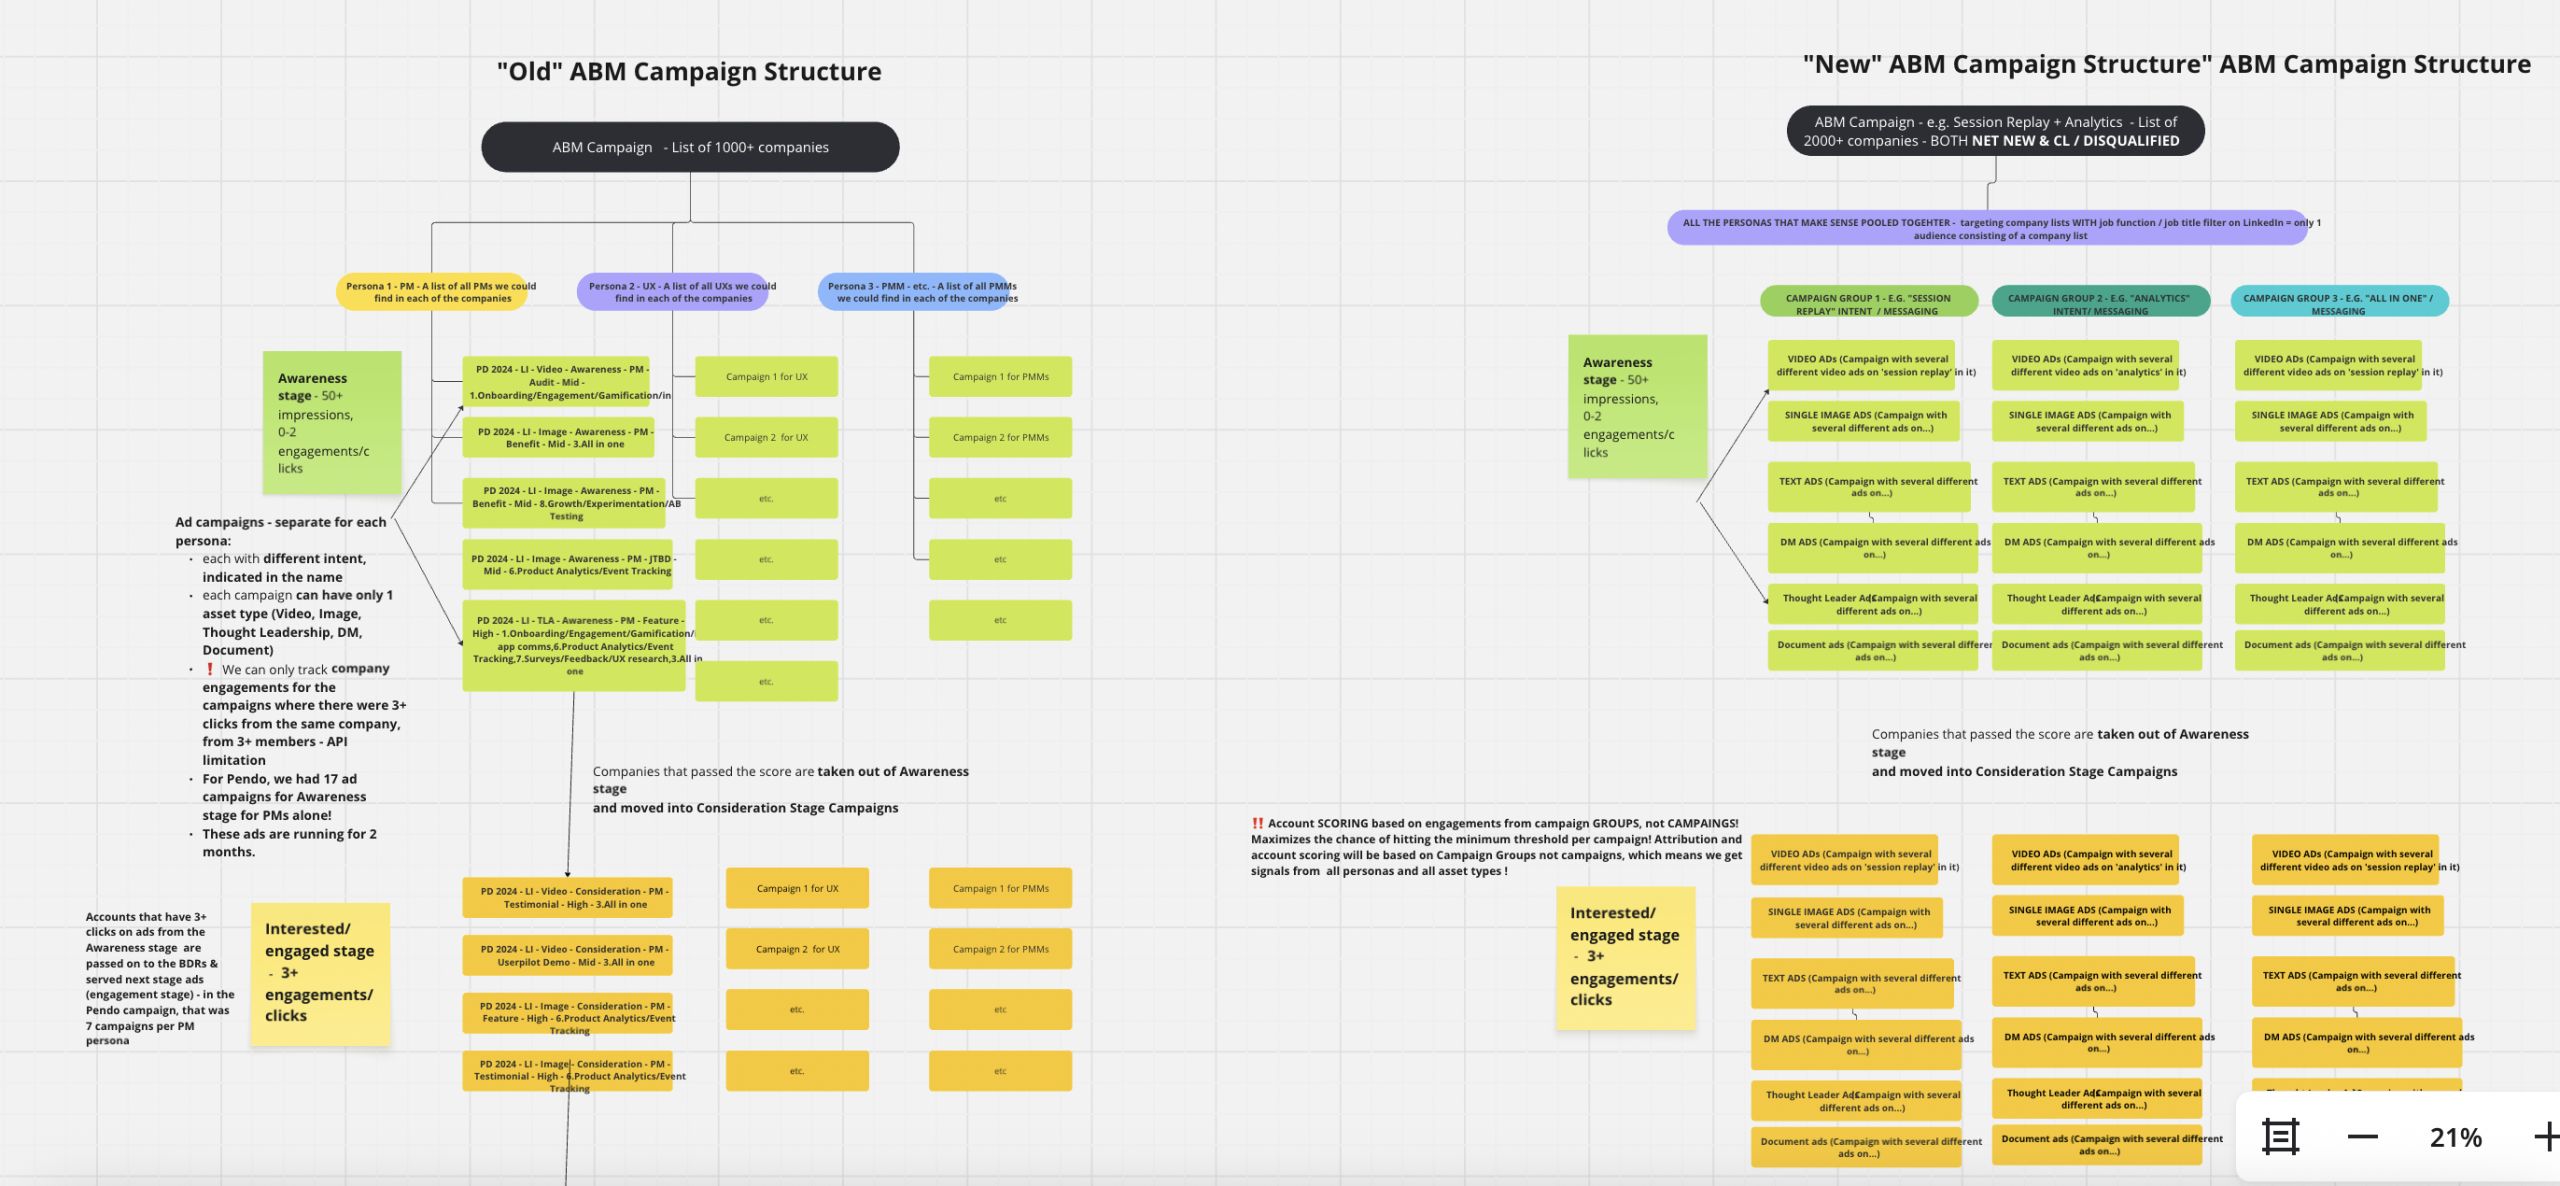Select the "Campaign 1 for UX" green box

pyautogui.click(x=766, y=376)
